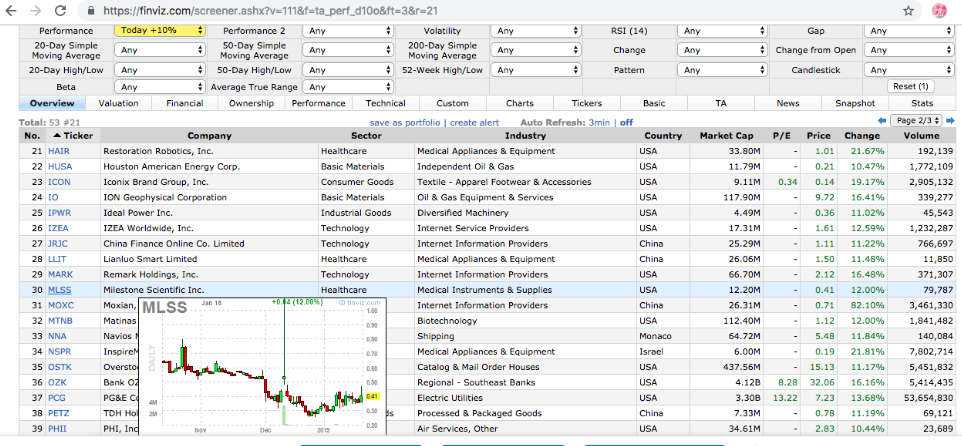Open the RSI (14) filter dropdown
Viewport: 962px width, 446px height.
(722, 31)
